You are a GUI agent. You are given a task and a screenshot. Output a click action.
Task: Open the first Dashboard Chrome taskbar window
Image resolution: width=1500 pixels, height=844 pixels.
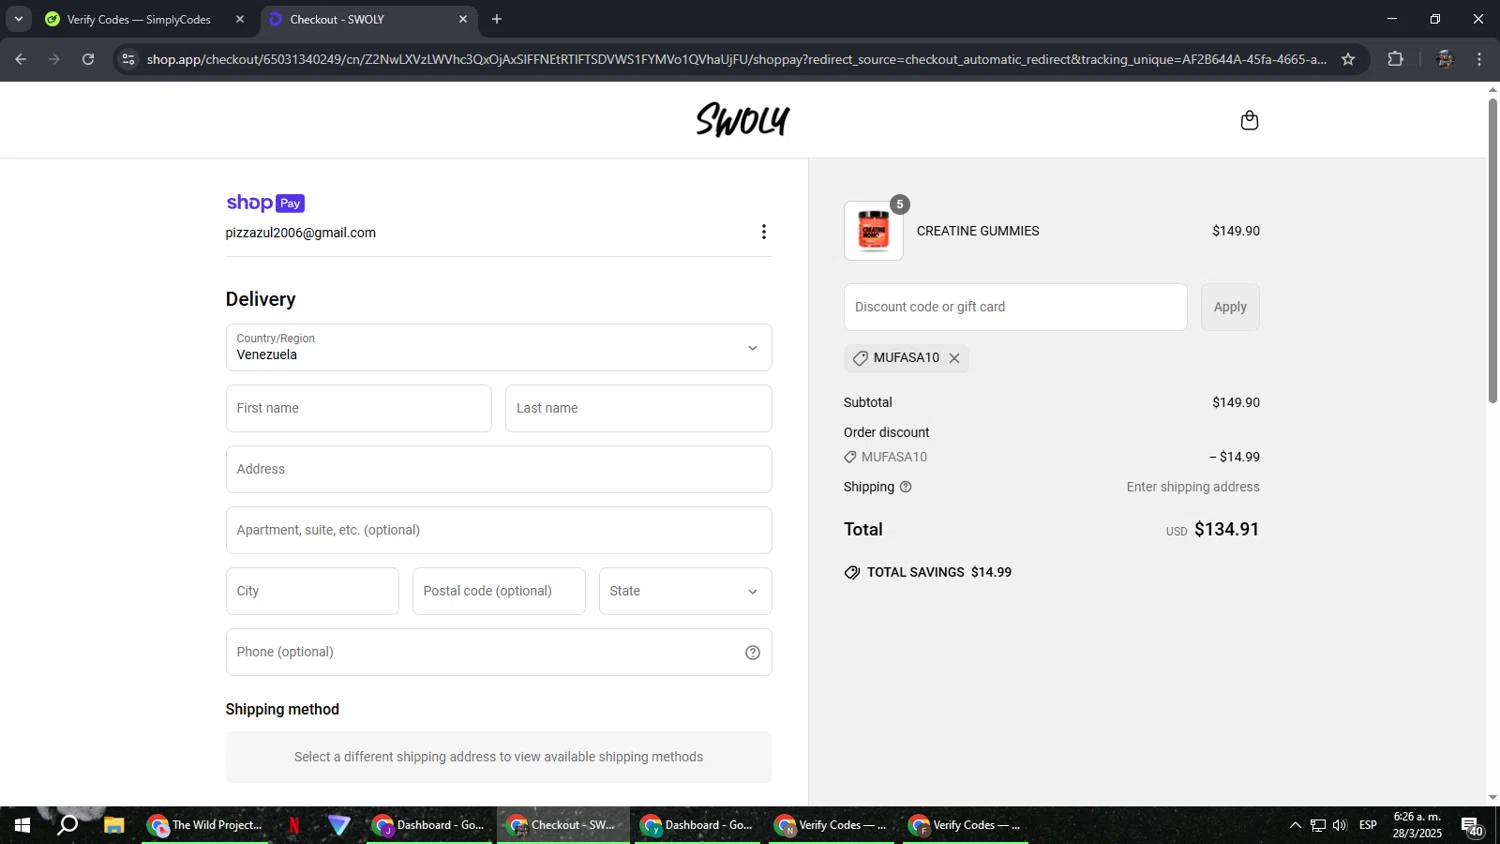[x=428, y=825]
